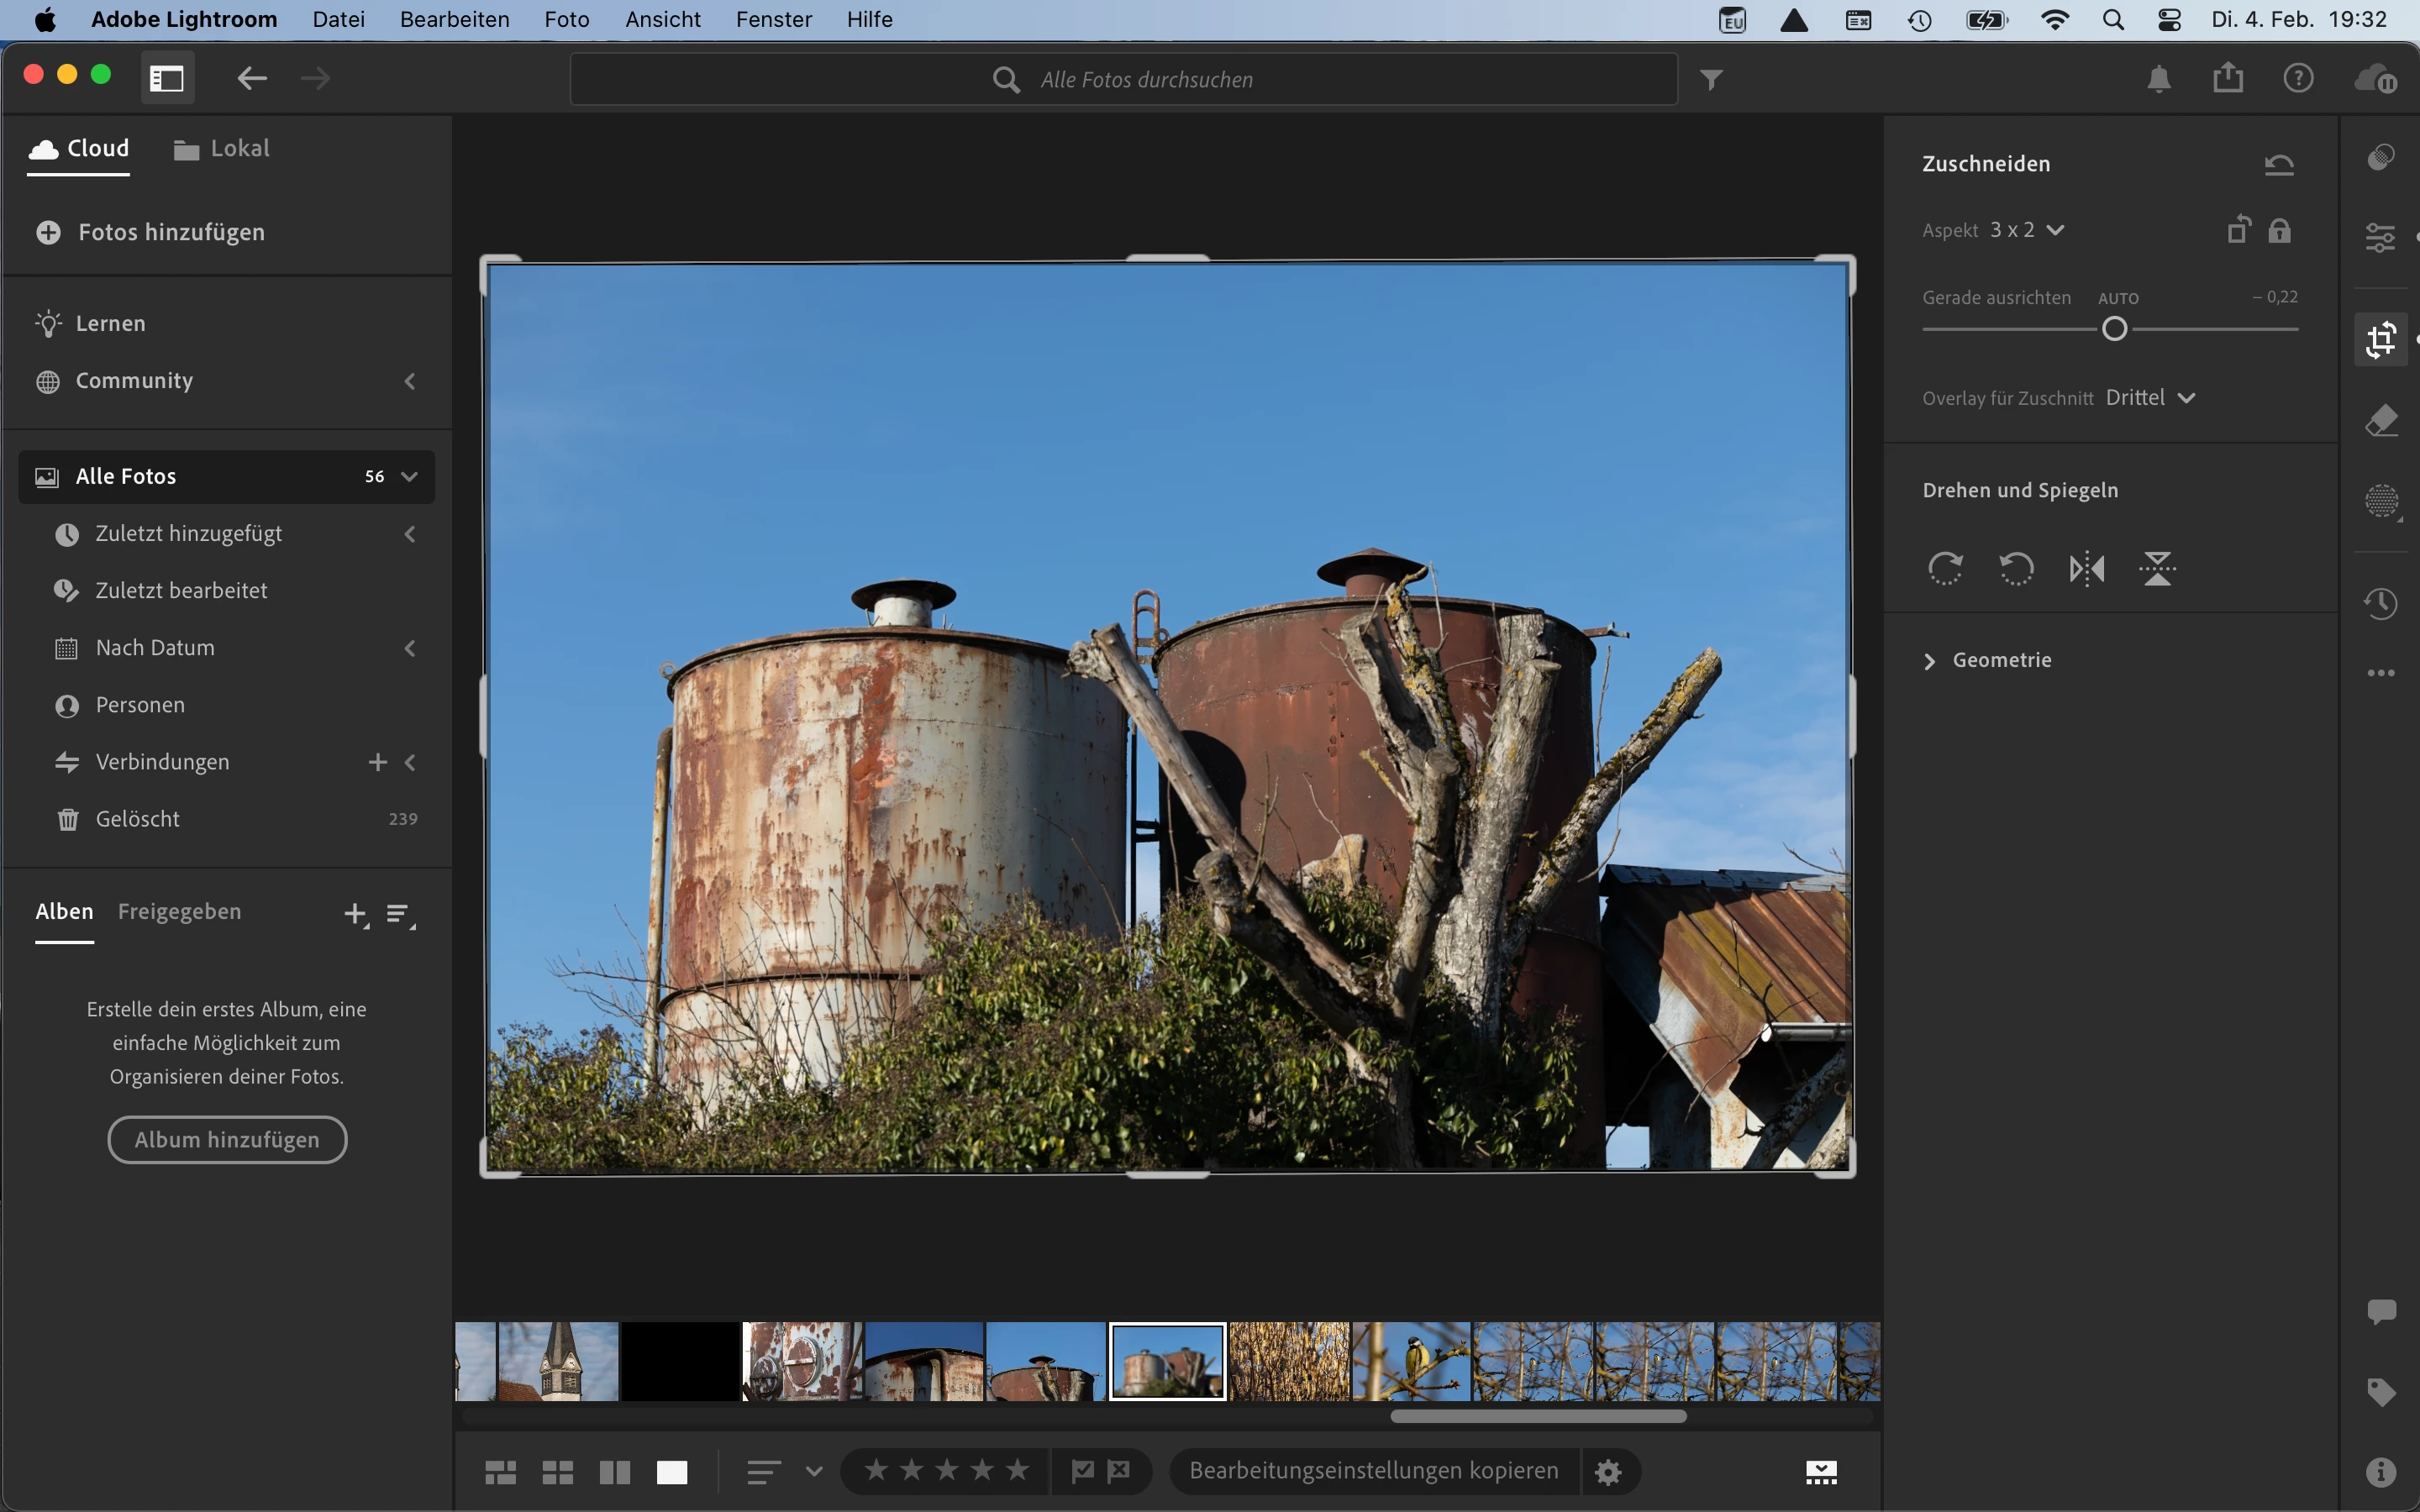Viewport: 2420px width, 1512px height.
Task: Toggle the aspect ratio lock
Action: (2279, 231)
